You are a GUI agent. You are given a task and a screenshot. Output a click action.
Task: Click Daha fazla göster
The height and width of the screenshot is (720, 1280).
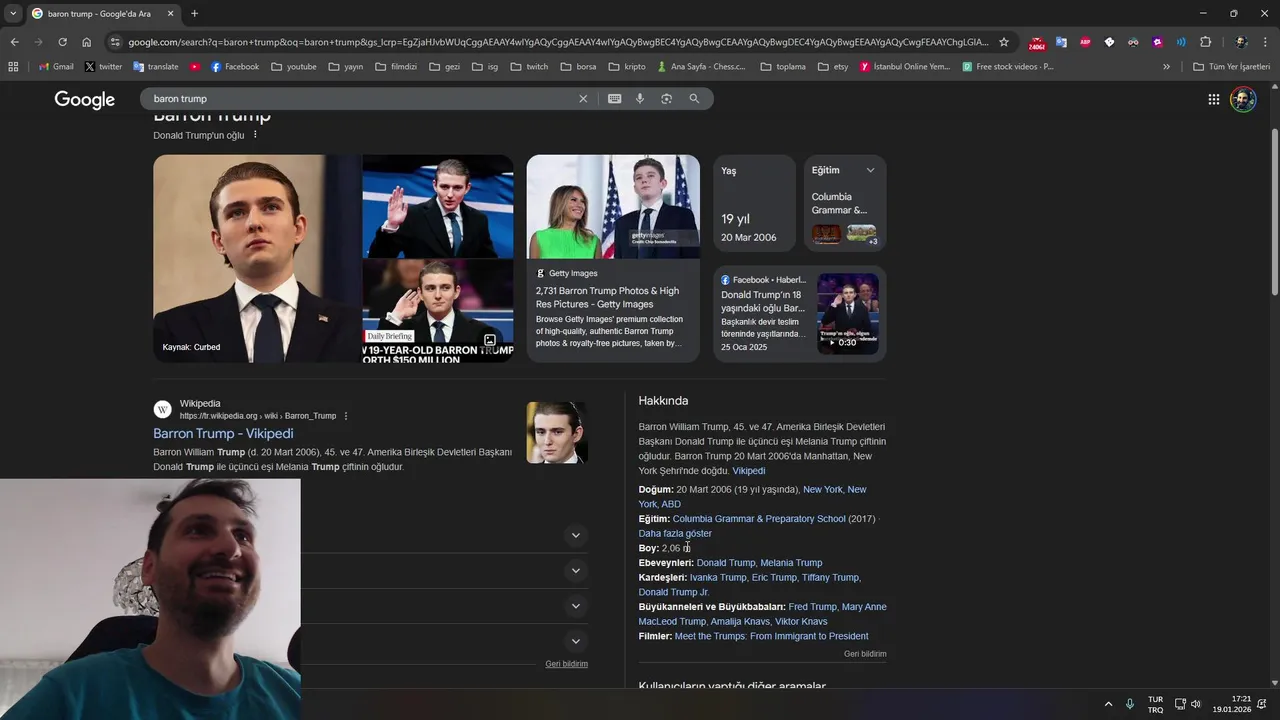click(675, 534)
